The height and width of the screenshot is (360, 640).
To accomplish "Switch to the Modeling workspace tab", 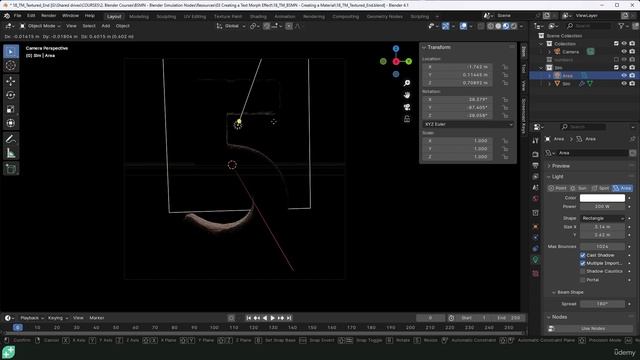I will pos(139,17).
